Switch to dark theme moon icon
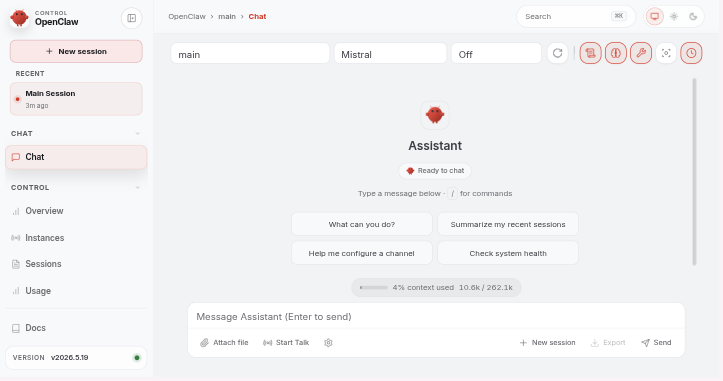This screenshot has width=723, height=381. (x=693, y=17)
